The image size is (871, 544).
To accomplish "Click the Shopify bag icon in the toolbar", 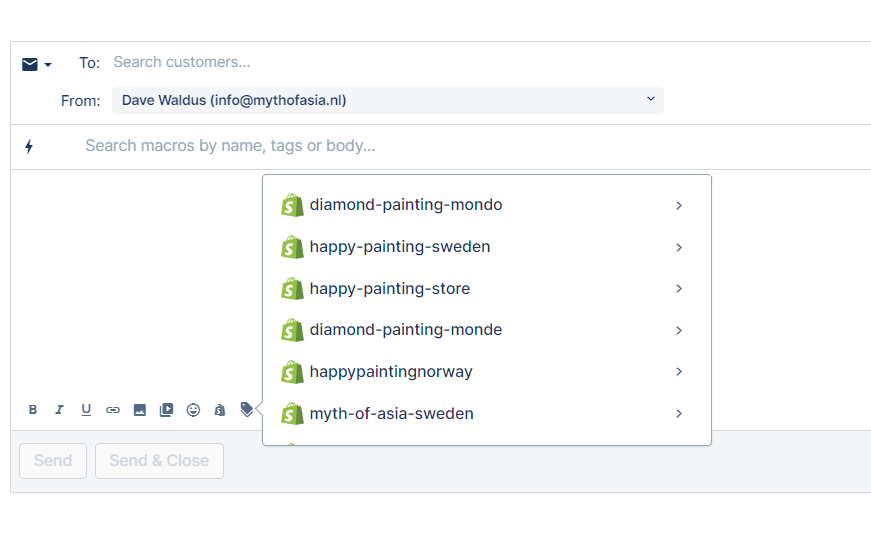I will coord(220,410).
